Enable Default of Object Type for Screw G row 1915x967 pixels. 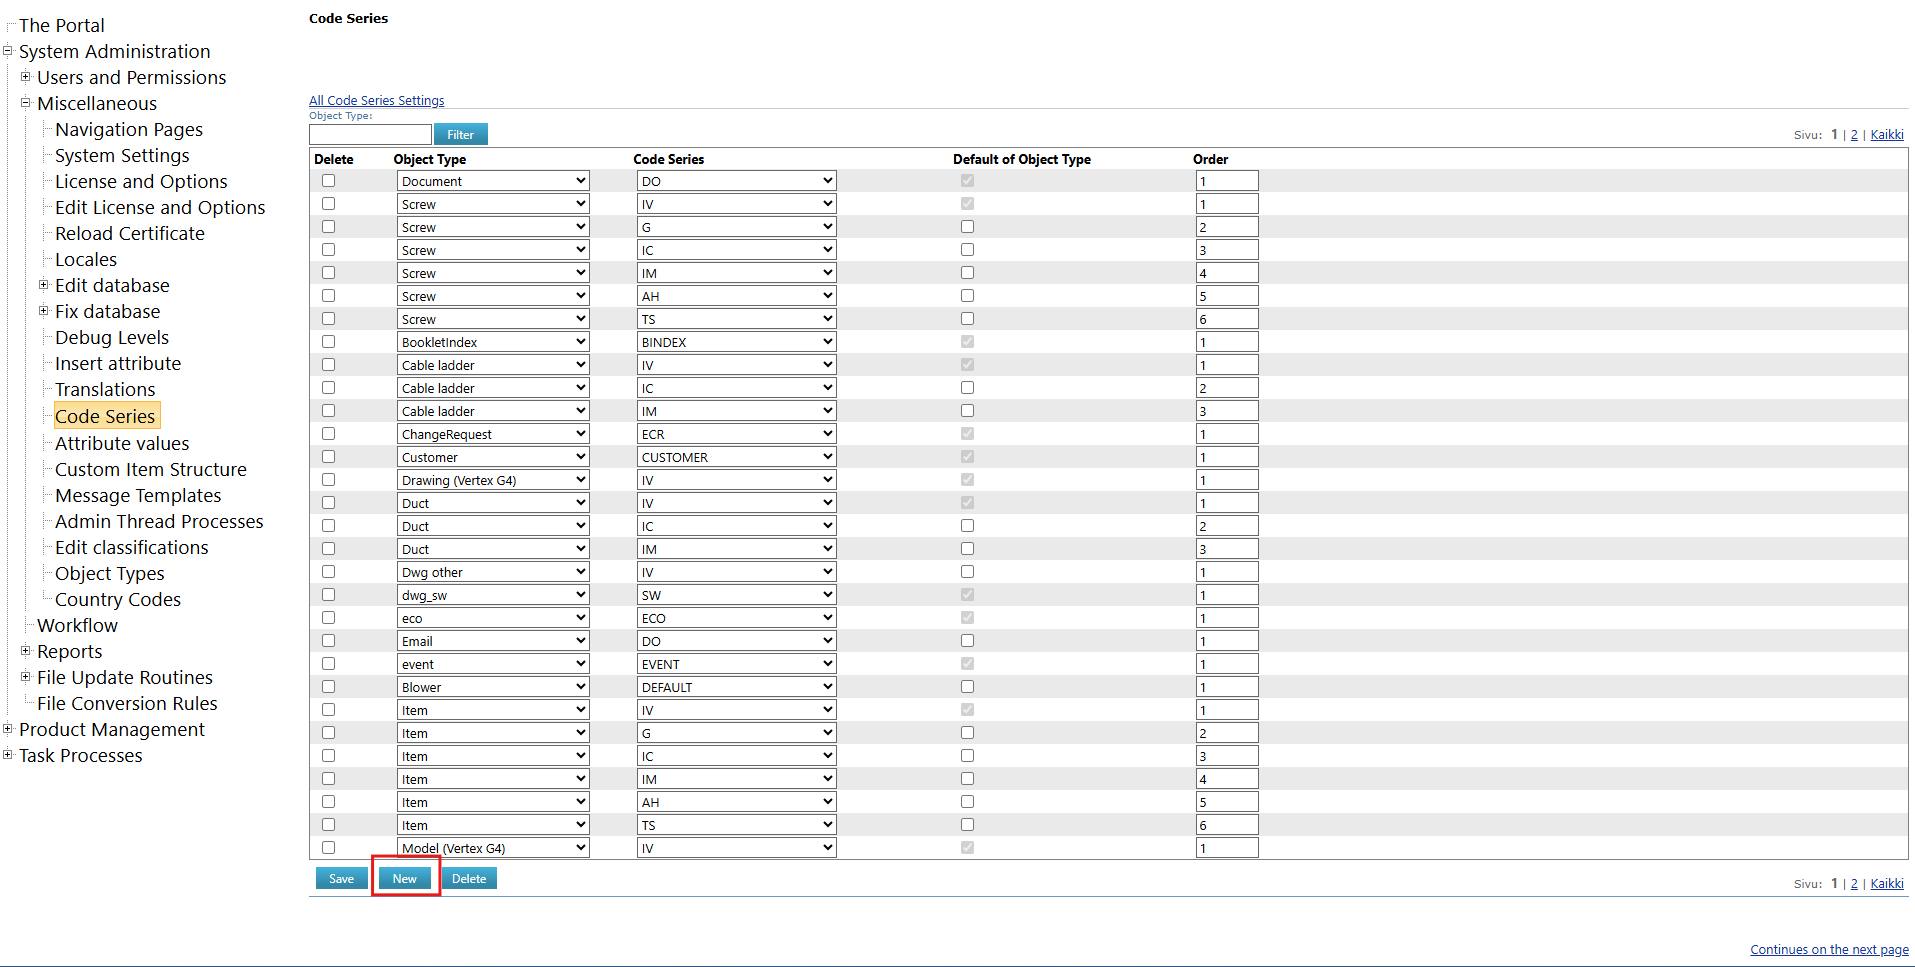967,226
